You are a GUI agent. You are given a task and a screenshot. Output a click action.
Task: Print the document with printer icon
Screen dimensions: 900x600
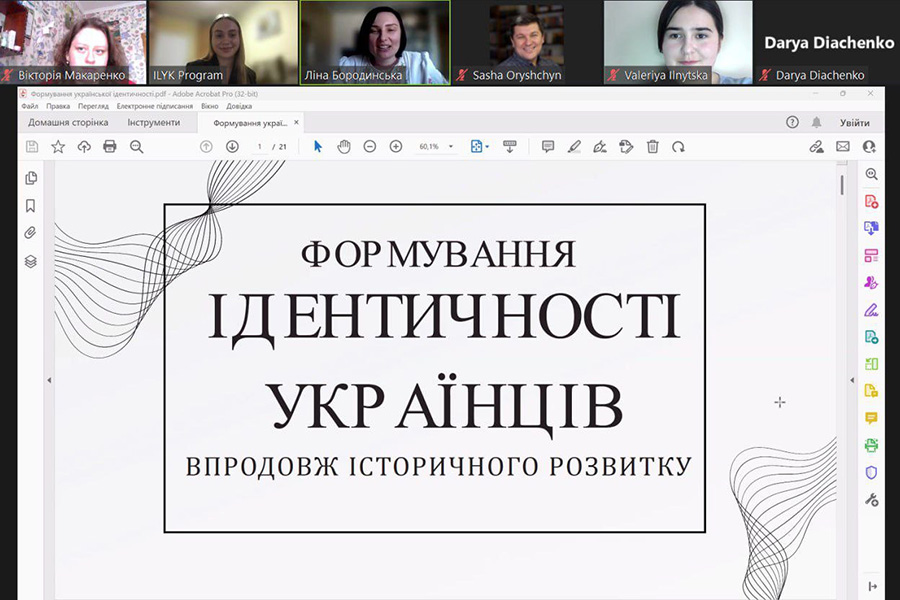pyautogui.click(x=110, y=146)
